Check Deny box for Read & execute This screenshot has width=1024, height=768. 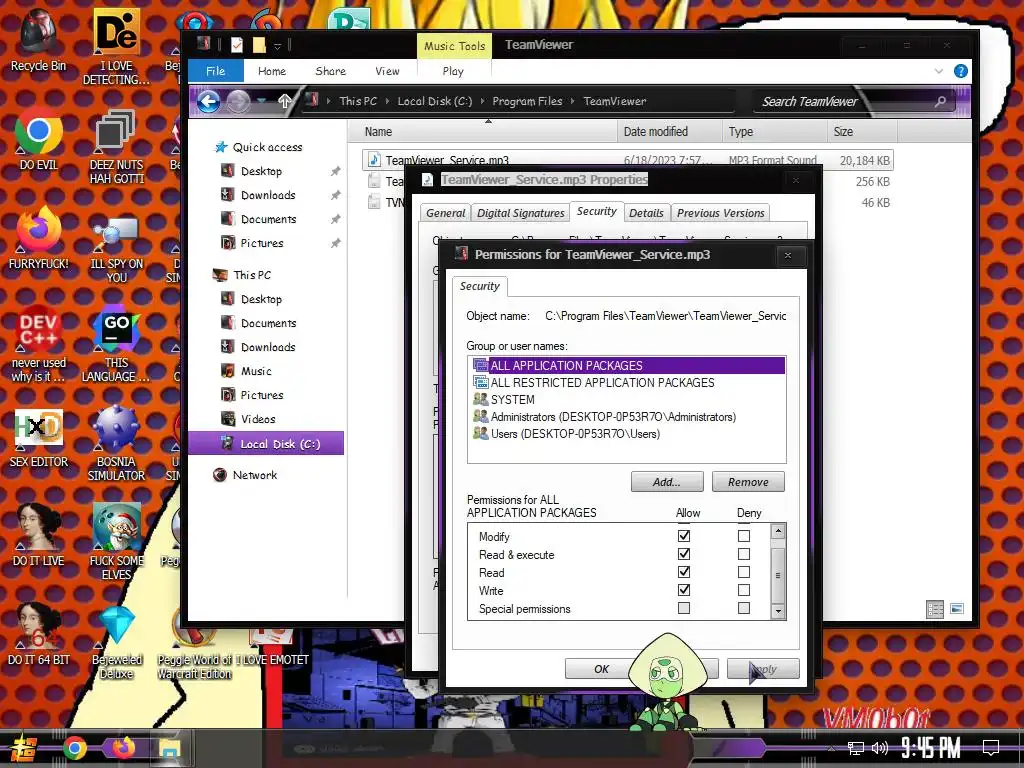coord(744,554)
